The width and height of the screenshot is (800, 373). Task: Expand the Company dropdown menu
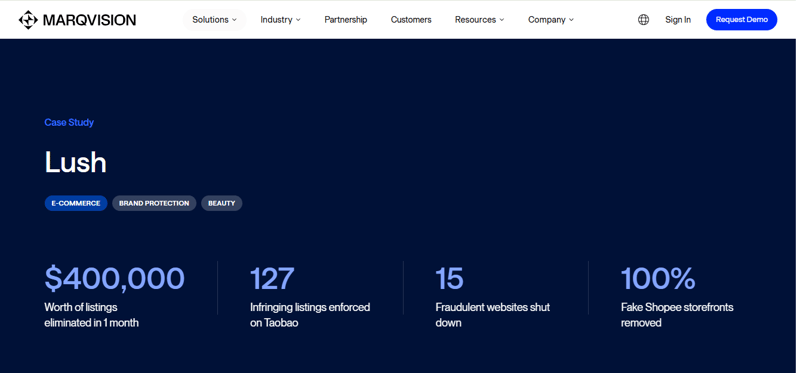click(x=551, y=20)
